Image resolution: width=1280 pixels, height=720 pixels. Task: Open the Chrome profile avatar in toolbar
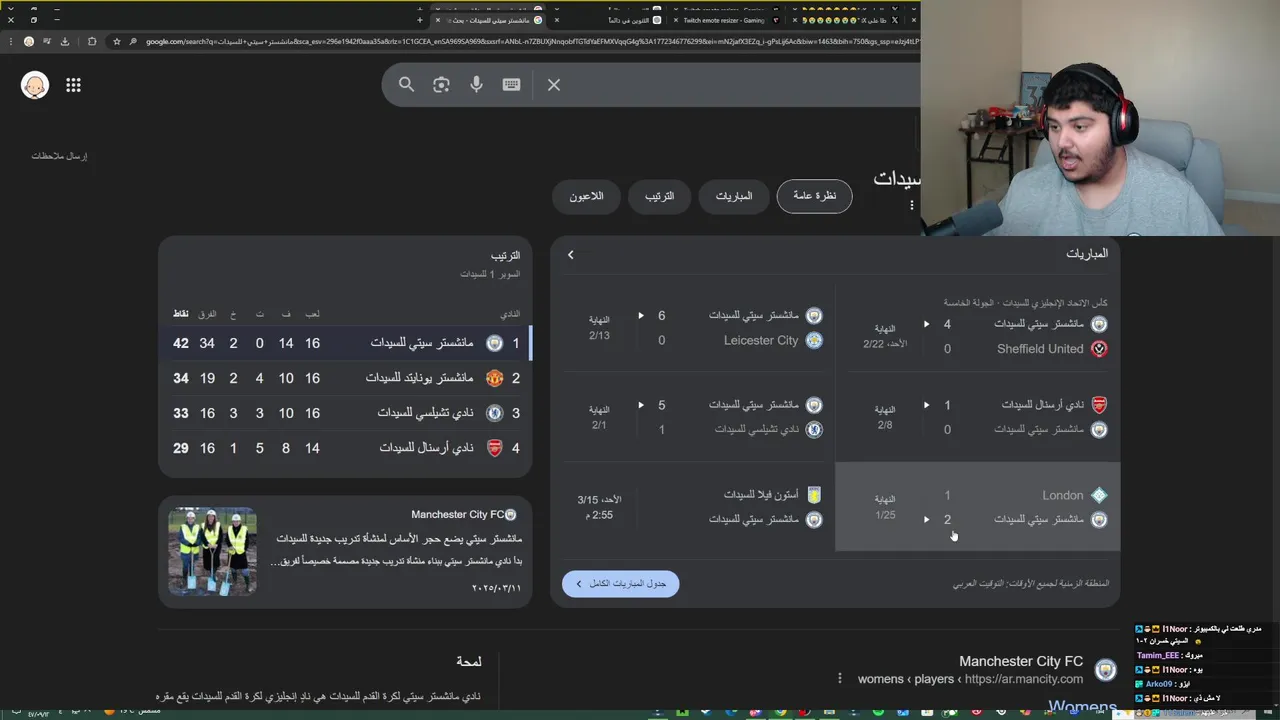pos(29,42)
